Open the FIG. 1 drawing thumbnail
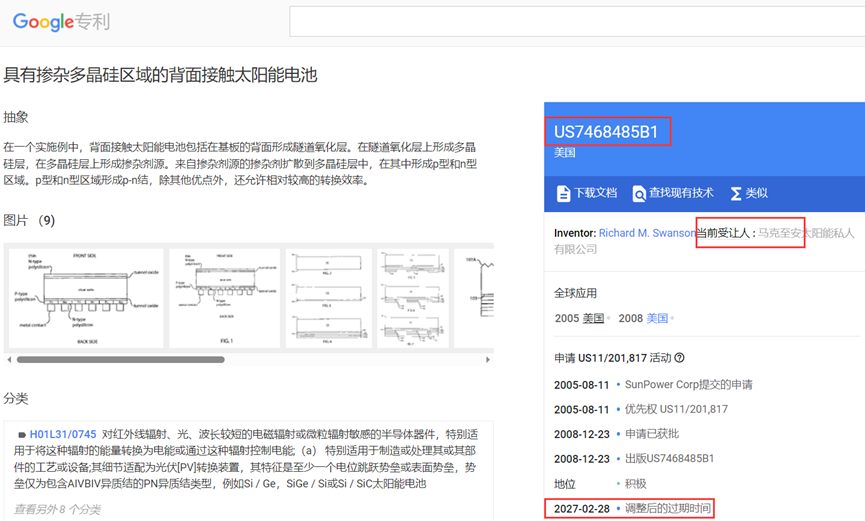The image size is (865, 521). tap(224, 298)
